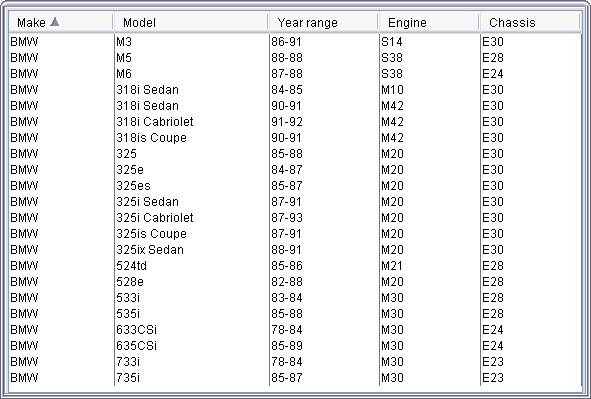The image size is (591, 399).
Task: Click the S14 engine cell
Action: click(430, 42)
